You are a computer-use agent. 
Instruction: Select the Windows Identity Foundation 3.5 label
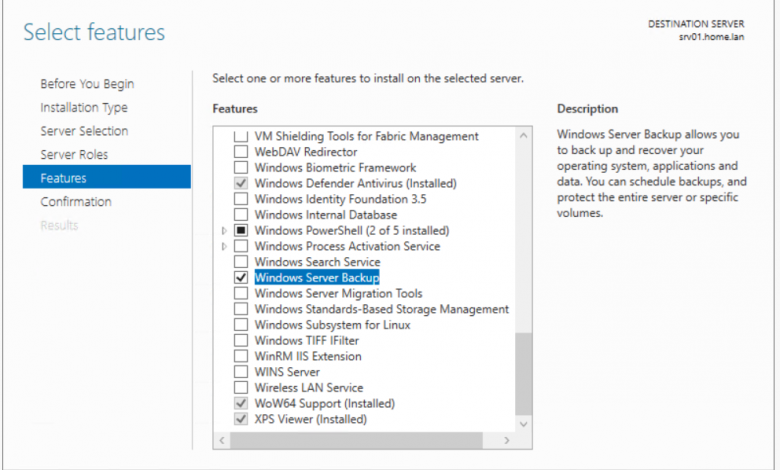tap(340, 199)
